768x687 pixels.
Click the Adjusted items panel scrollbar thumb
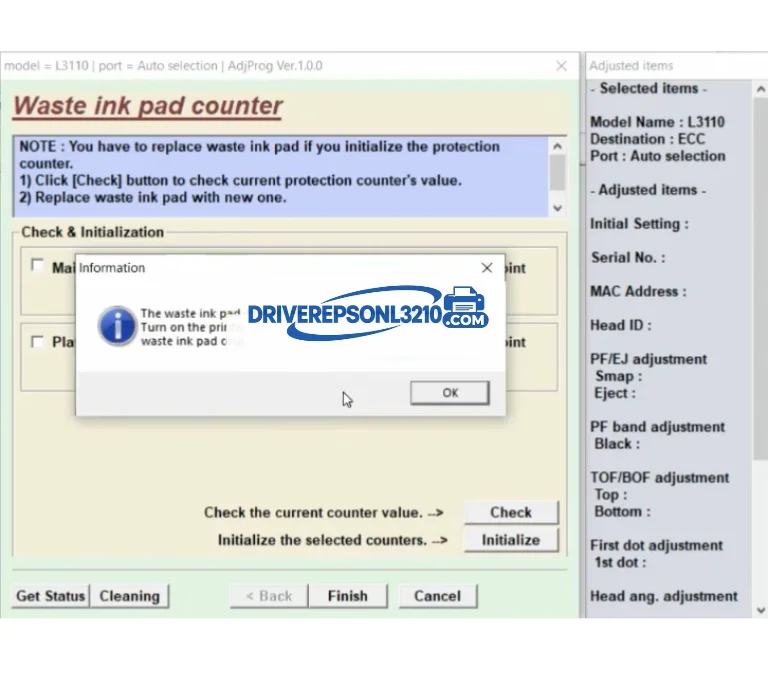pos(760,279)
